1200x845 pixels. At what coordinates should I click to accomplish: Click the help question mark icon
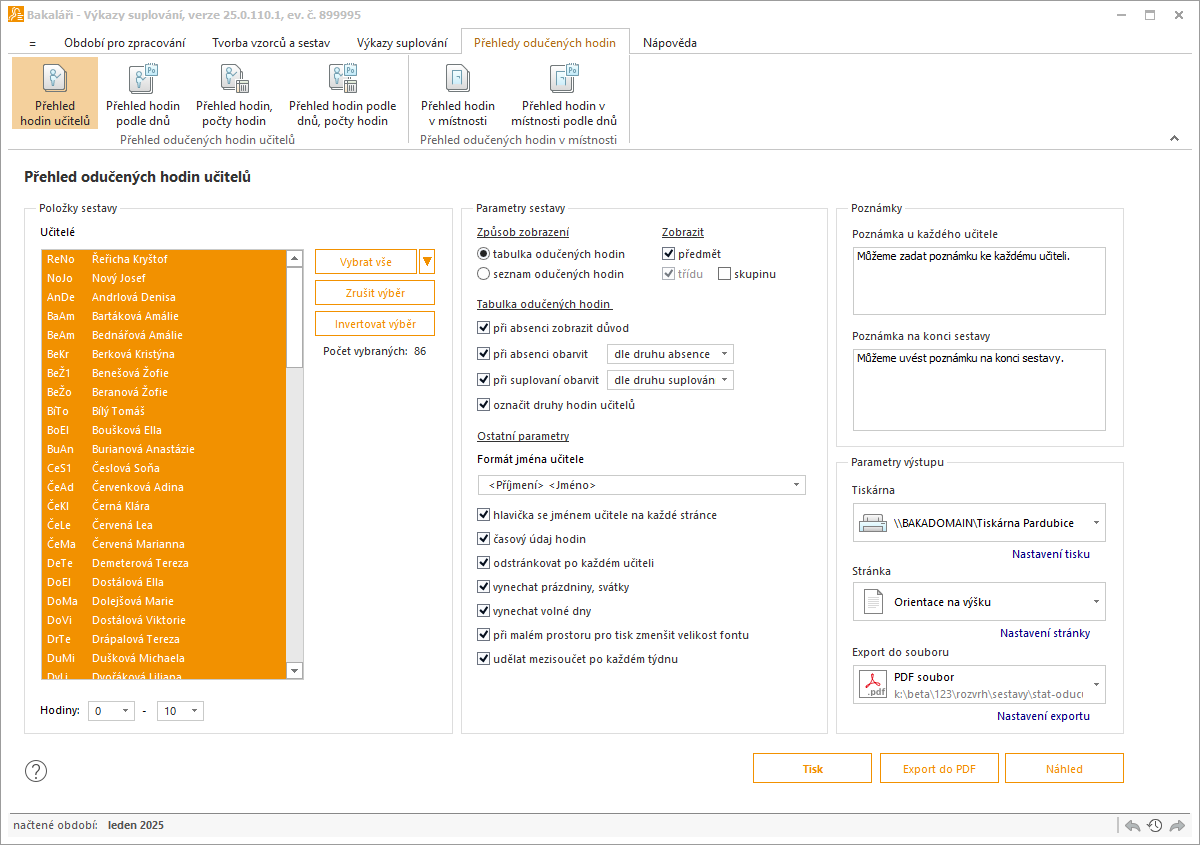(x=36, y=770)
